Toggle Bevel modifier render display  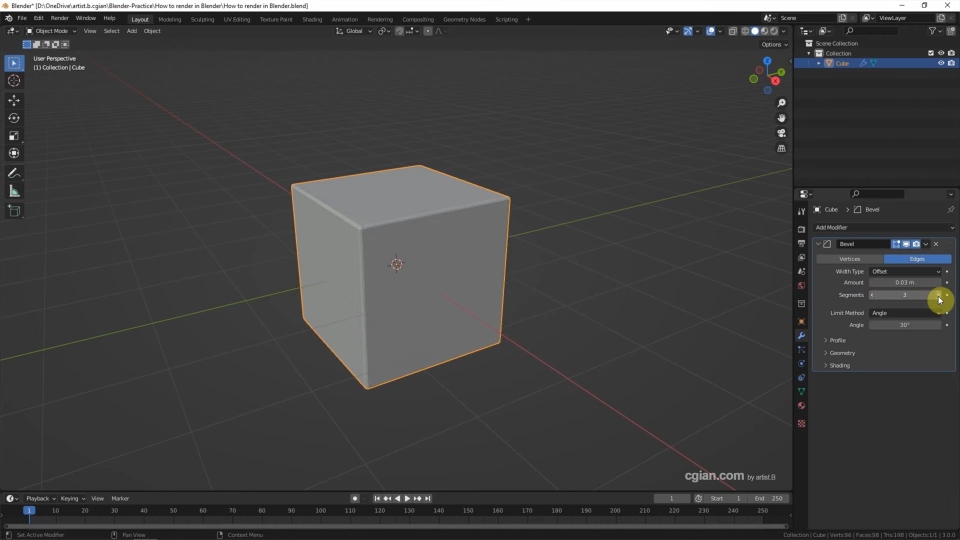pos(916,244)
